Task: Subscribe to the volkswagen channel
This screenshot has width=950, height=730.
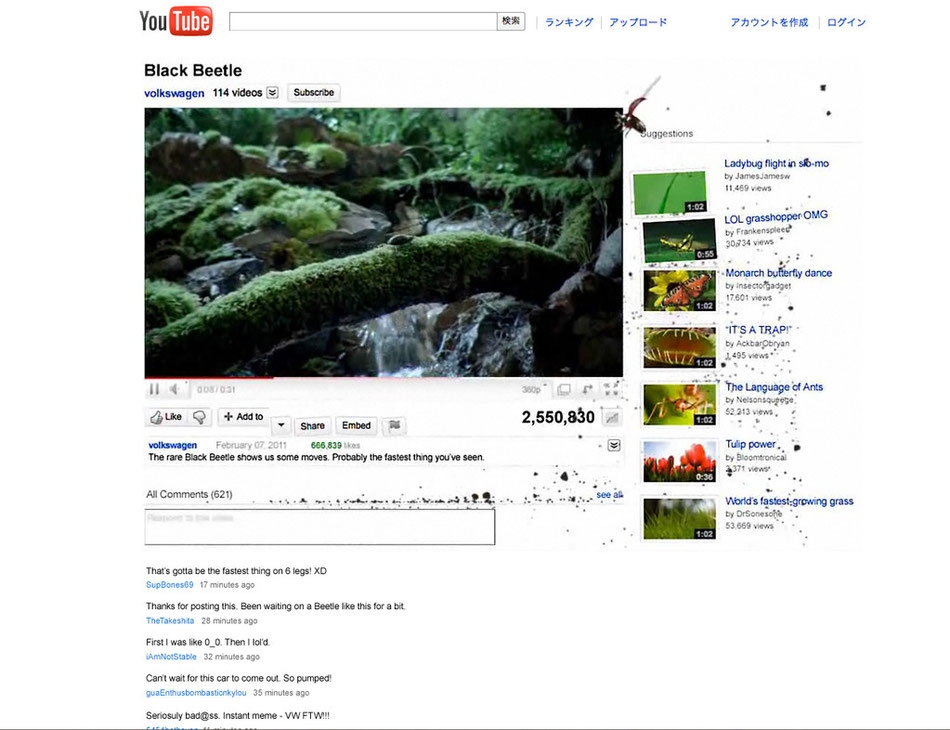Action: (314, 93)
